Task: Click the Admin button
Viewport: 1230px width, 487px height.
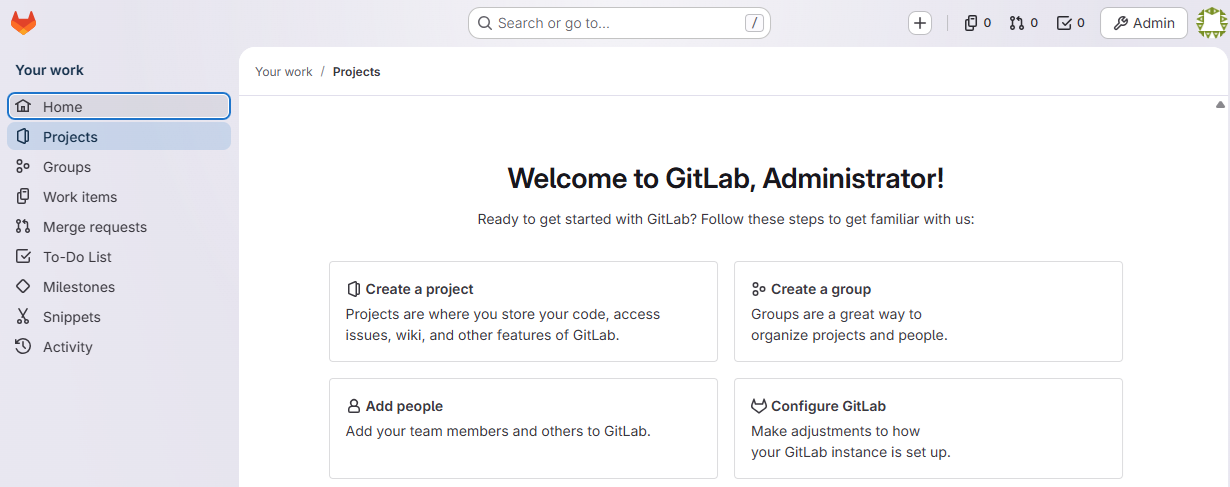Action: point(1144,23)
